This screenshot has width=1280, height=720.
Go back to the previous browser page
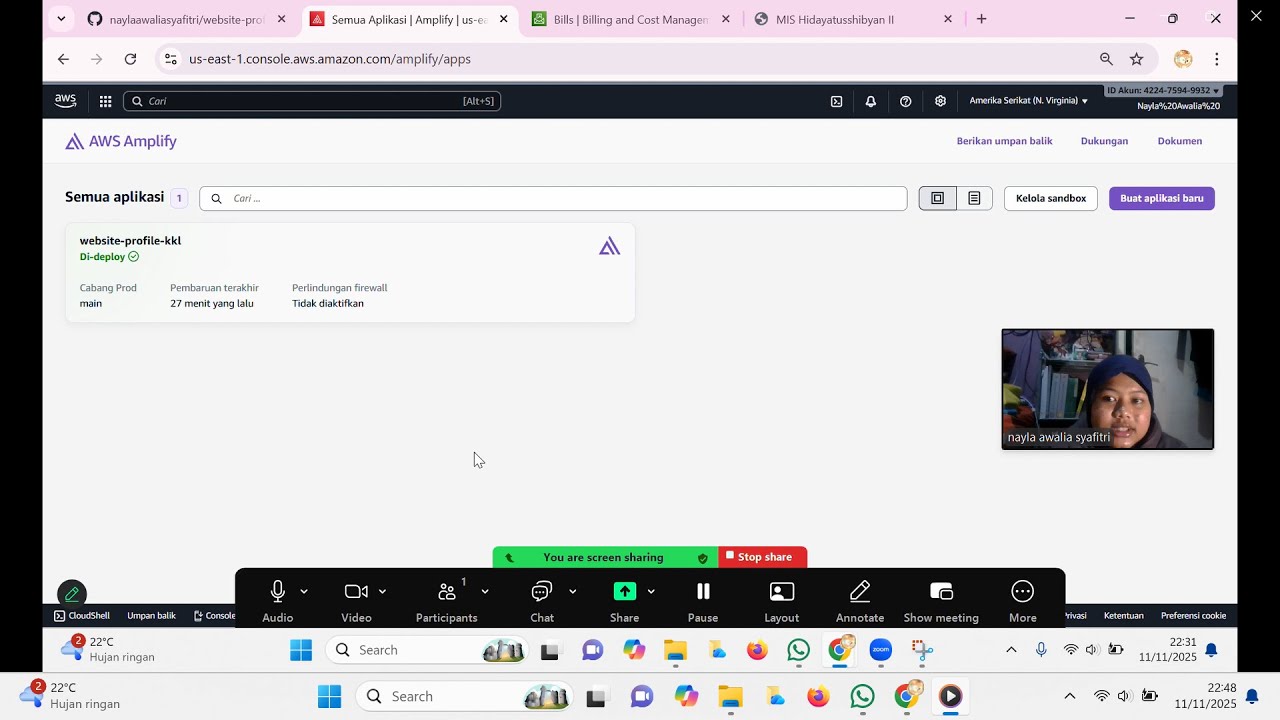(x=63, y=59)
